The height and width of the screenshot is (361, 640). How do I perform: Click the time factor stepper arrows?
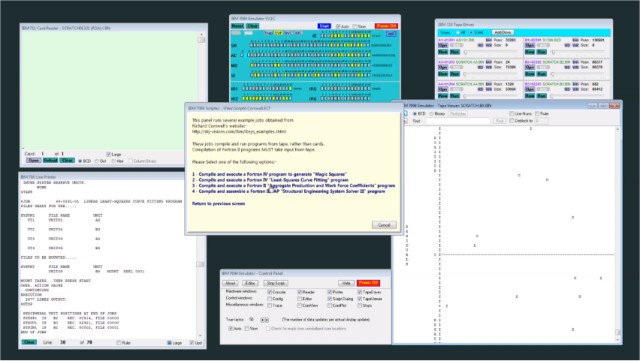coord(264,320)
